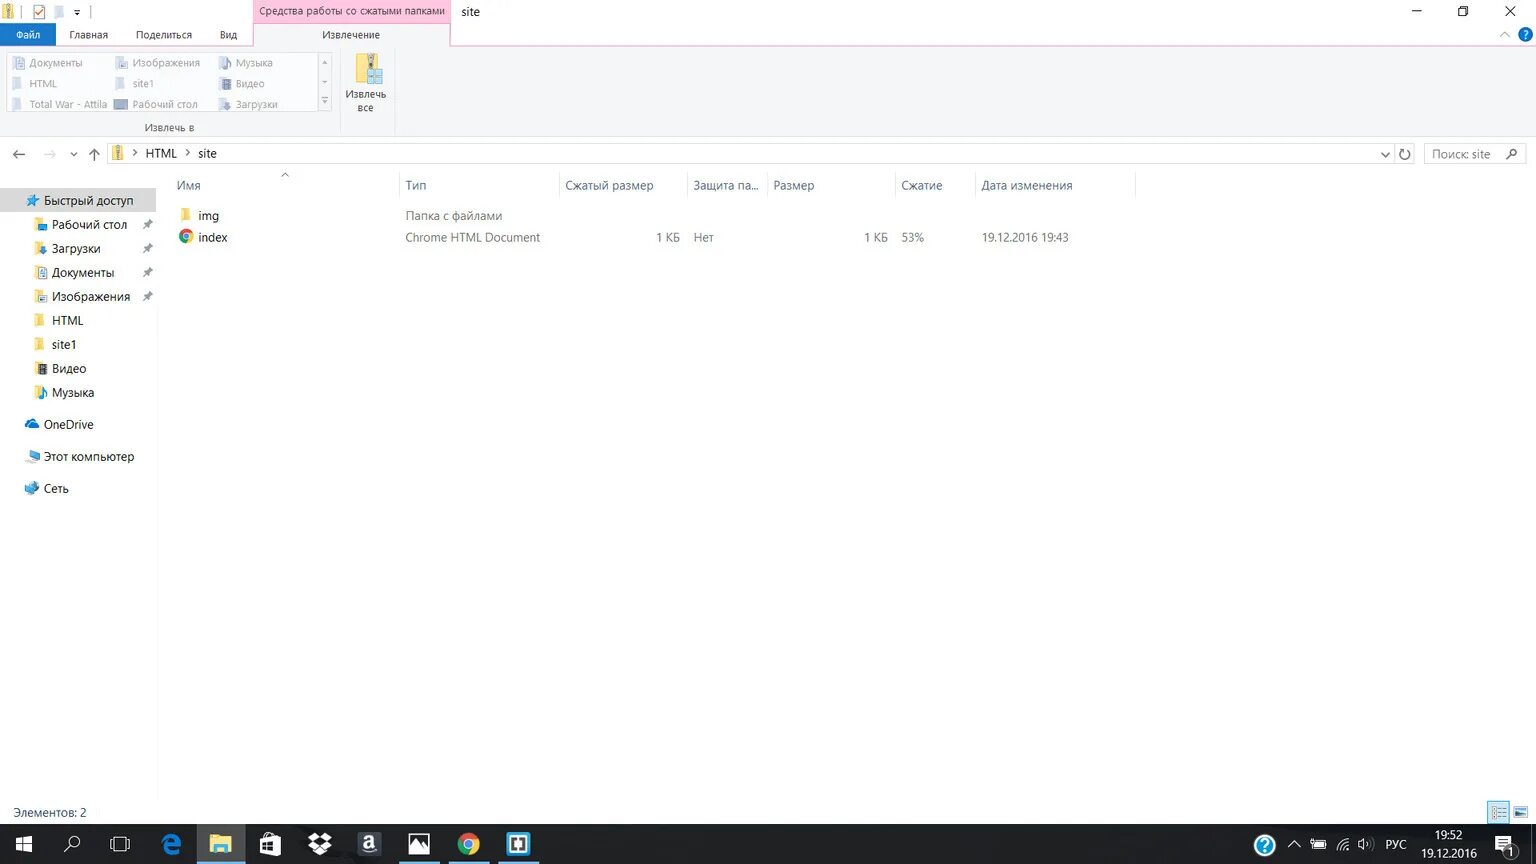Screen dimensions: 1536x864
Task: Switch to Google Chrome on taskbar
Action: click(468, 844)
